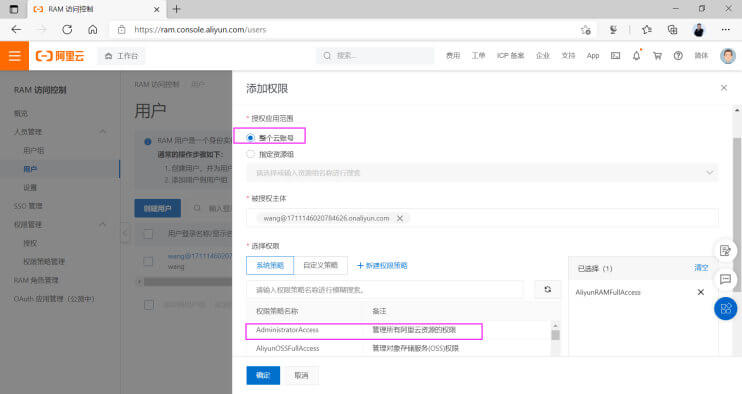Open the 工单 menu
Screen dimensions: 742x394
point(478,56)
